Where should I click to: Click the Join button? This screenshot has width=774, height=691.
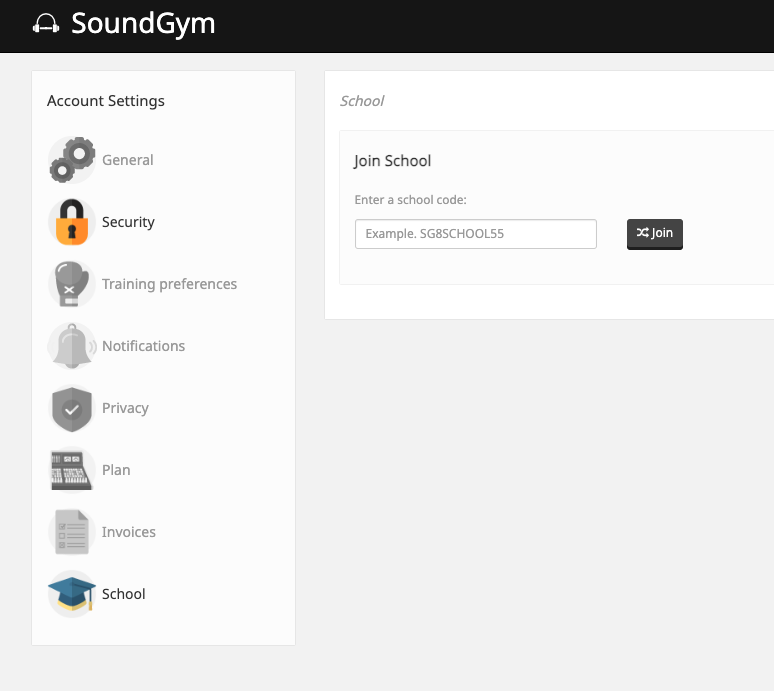[655, 234]
